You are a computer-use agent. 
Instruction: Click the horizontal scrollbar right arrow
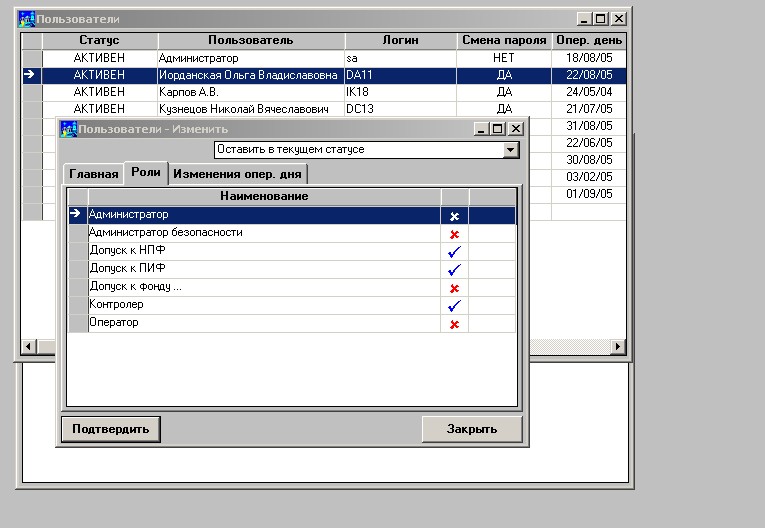click(618, 346)
